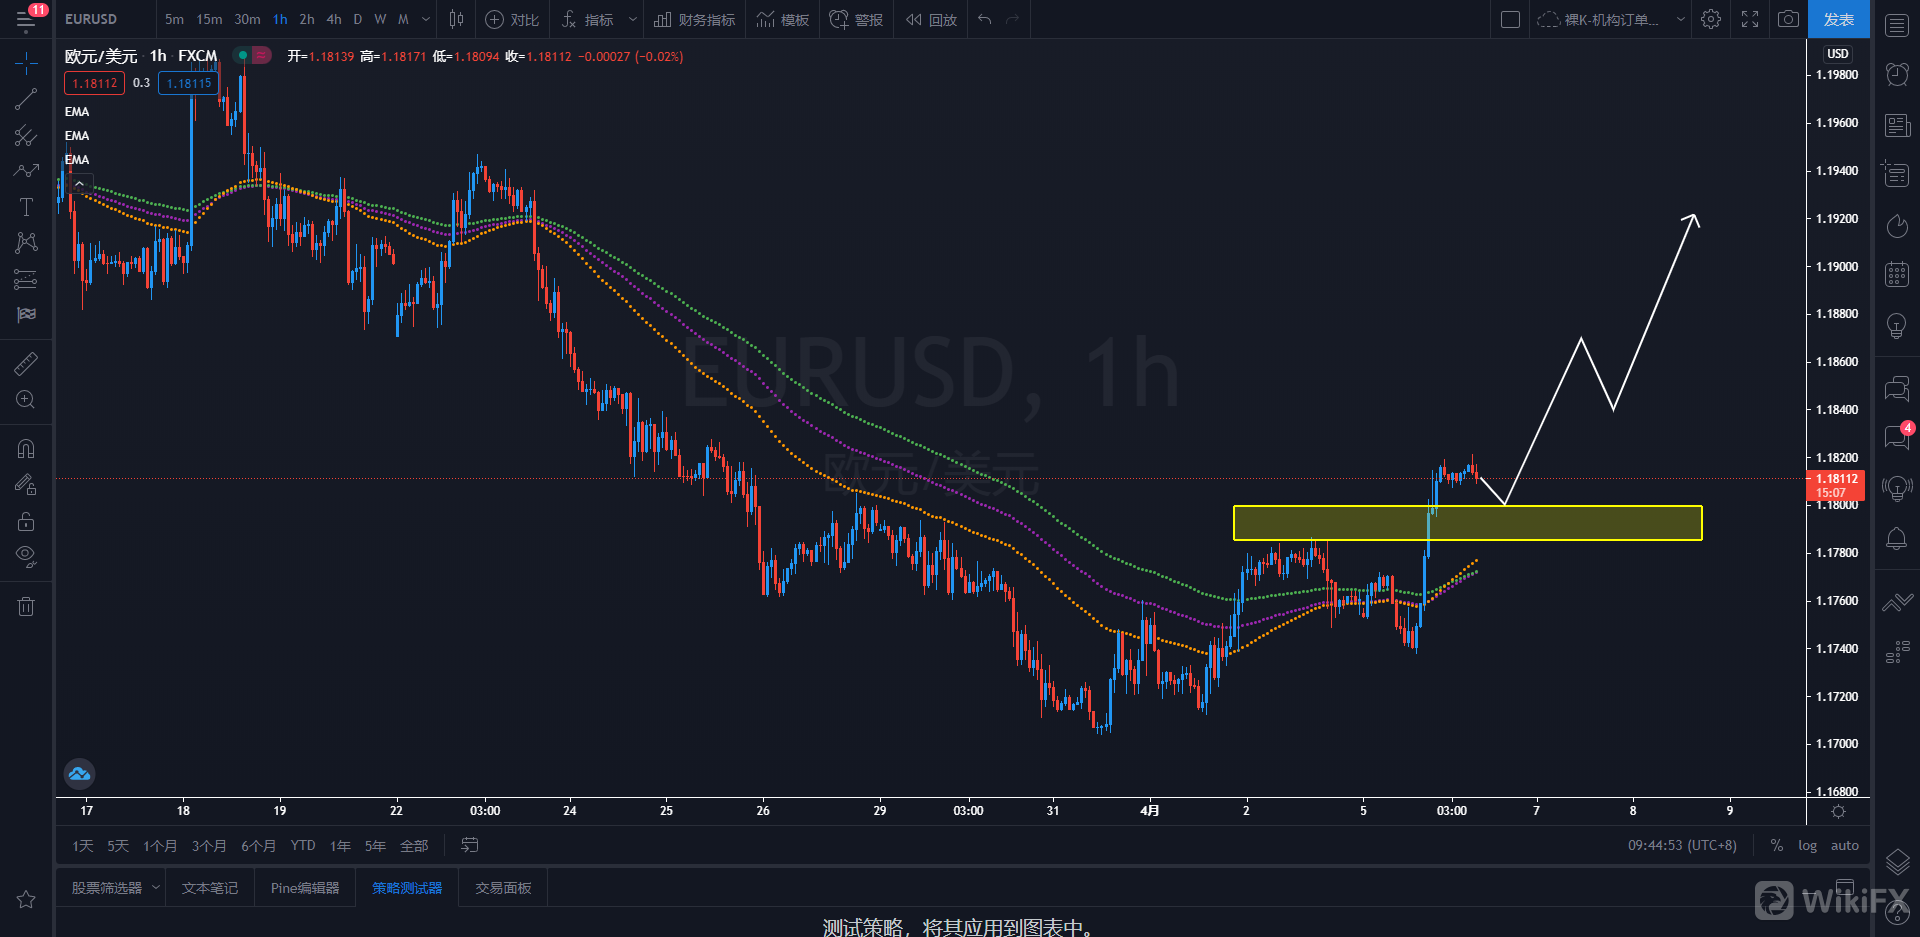Click the Compare symbol button

coord(512,19)
